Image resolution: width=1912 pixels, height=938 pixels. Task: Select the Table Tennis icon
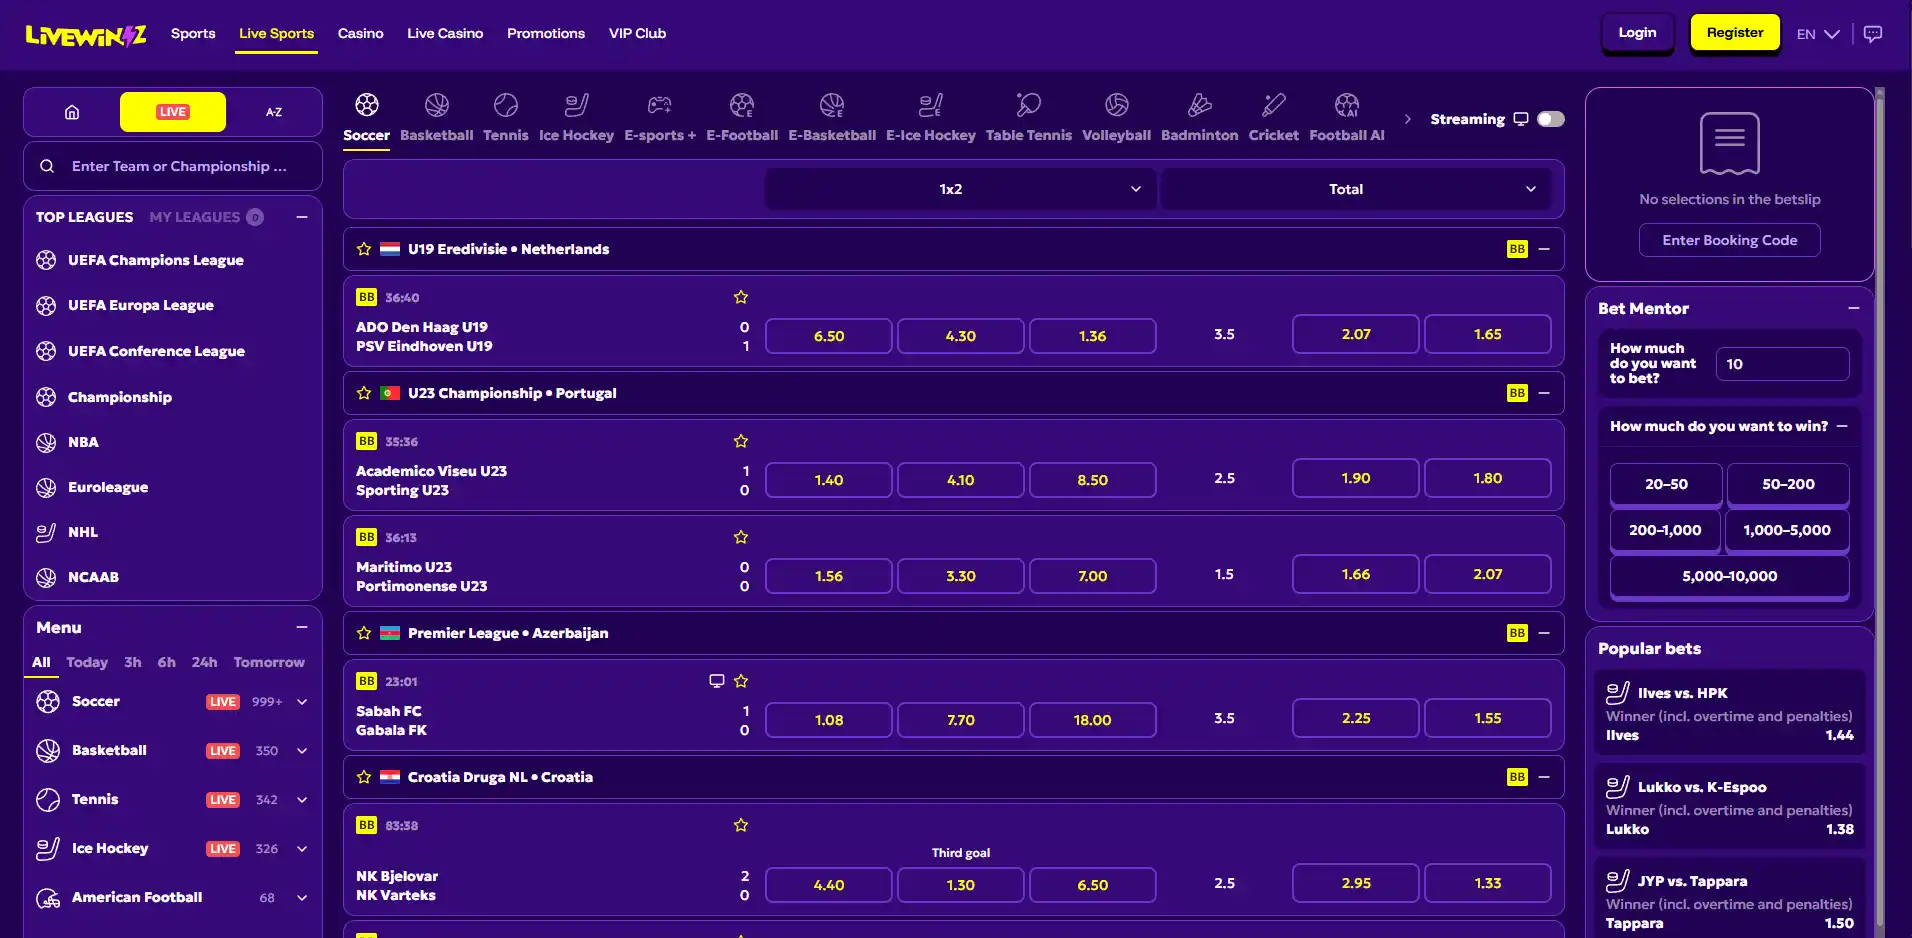tap(1028, 105)
